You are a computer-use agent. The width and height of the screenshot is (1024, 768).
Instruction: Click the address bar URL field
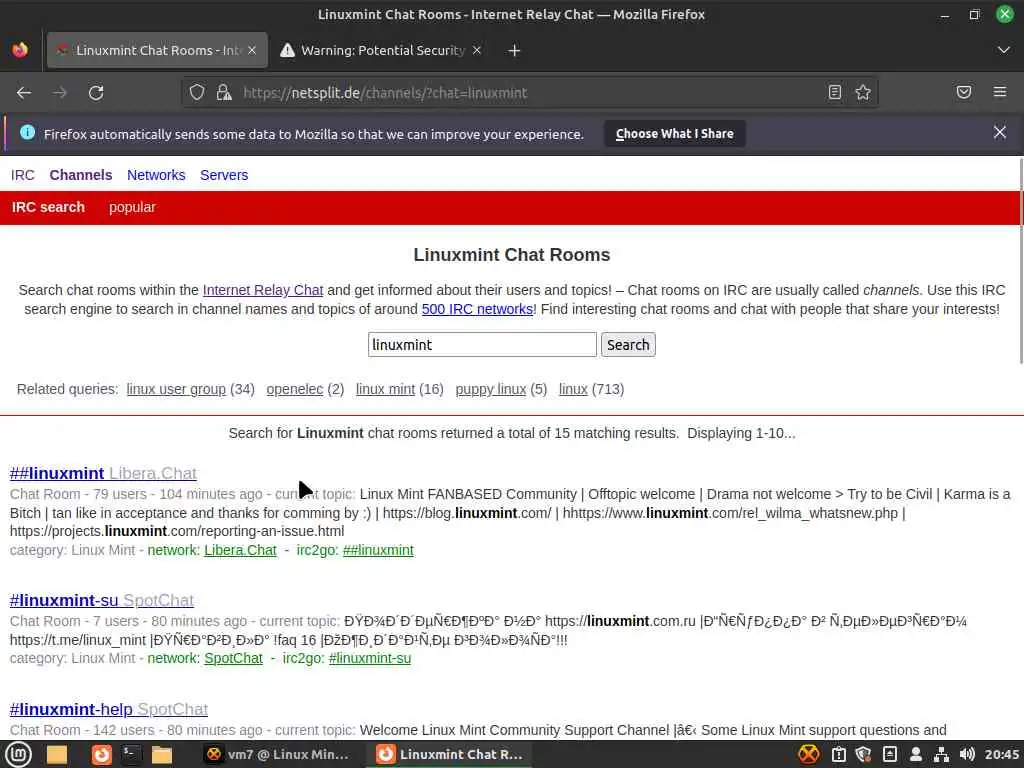pos(529,93)
